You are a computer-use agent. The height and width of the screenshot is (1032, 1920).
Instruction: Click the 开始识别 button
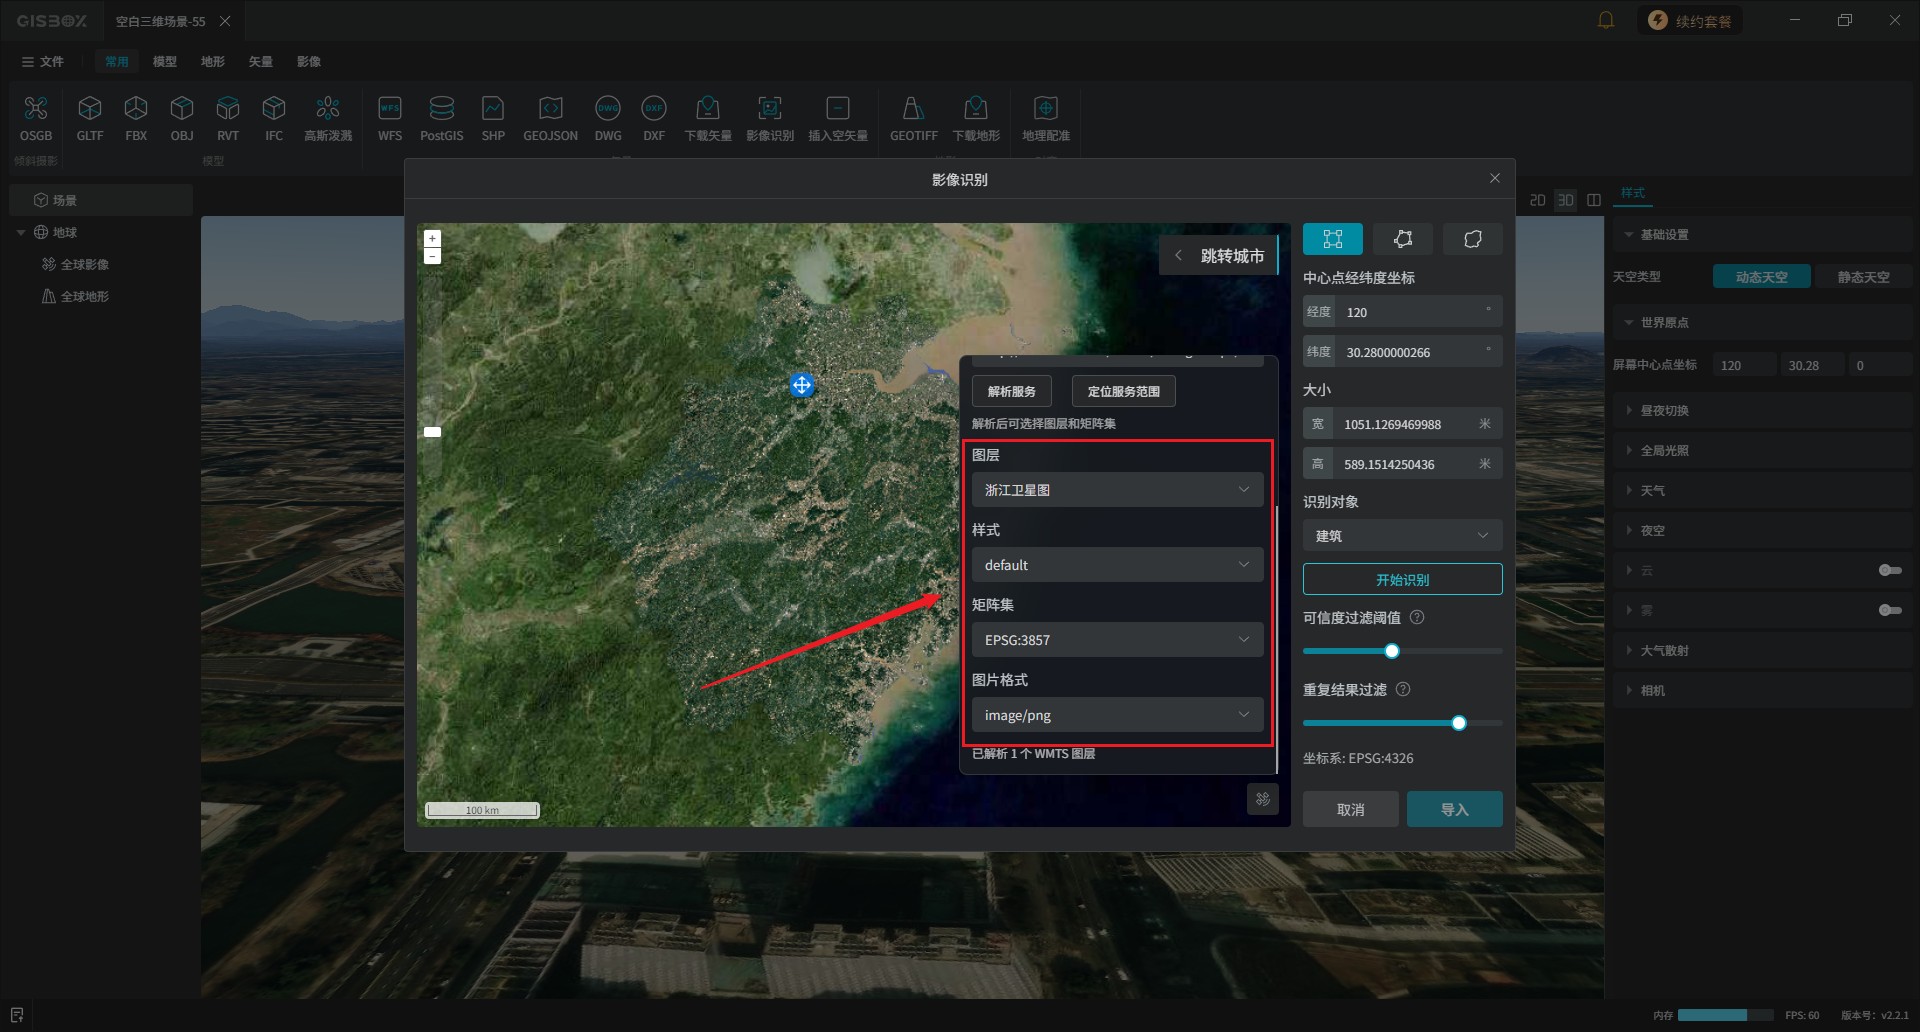pos(1402,580)
